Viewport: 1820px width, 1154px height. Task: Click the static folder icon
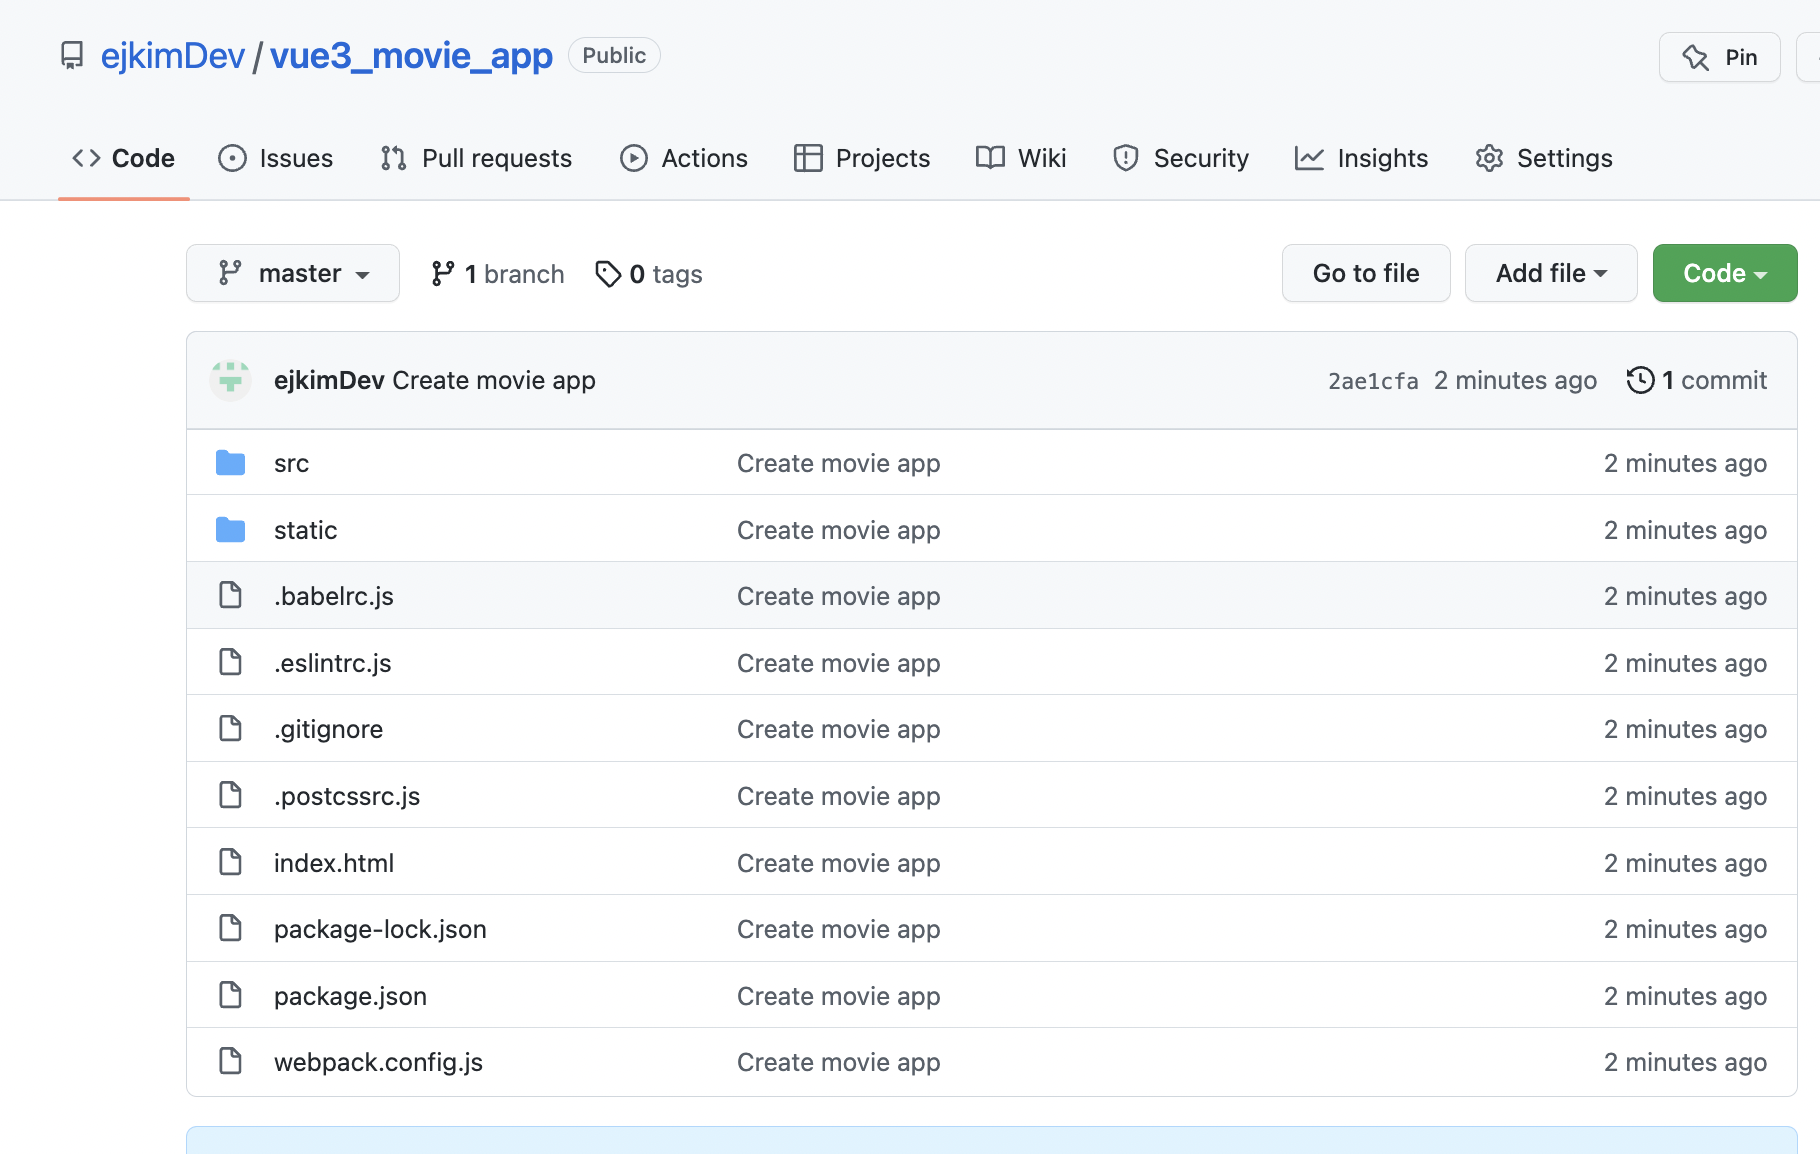point(231,530)
